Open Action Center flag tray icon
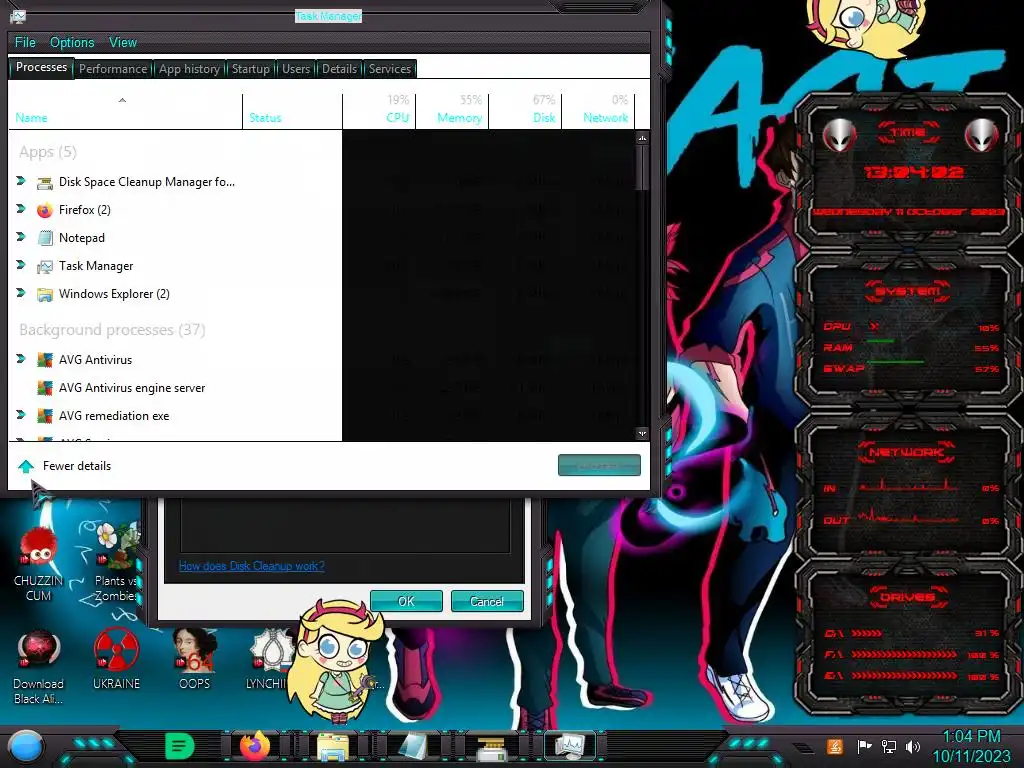This screenshot has width=1024, height=768. coord(864,746)
